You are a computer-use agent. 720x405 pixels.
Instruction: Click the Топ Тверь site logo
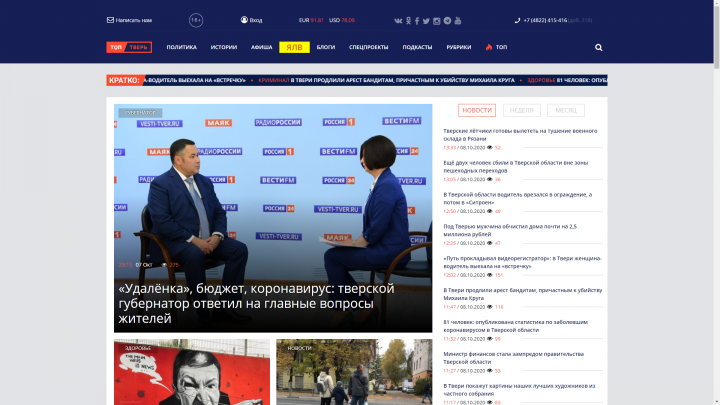(129, 47)
